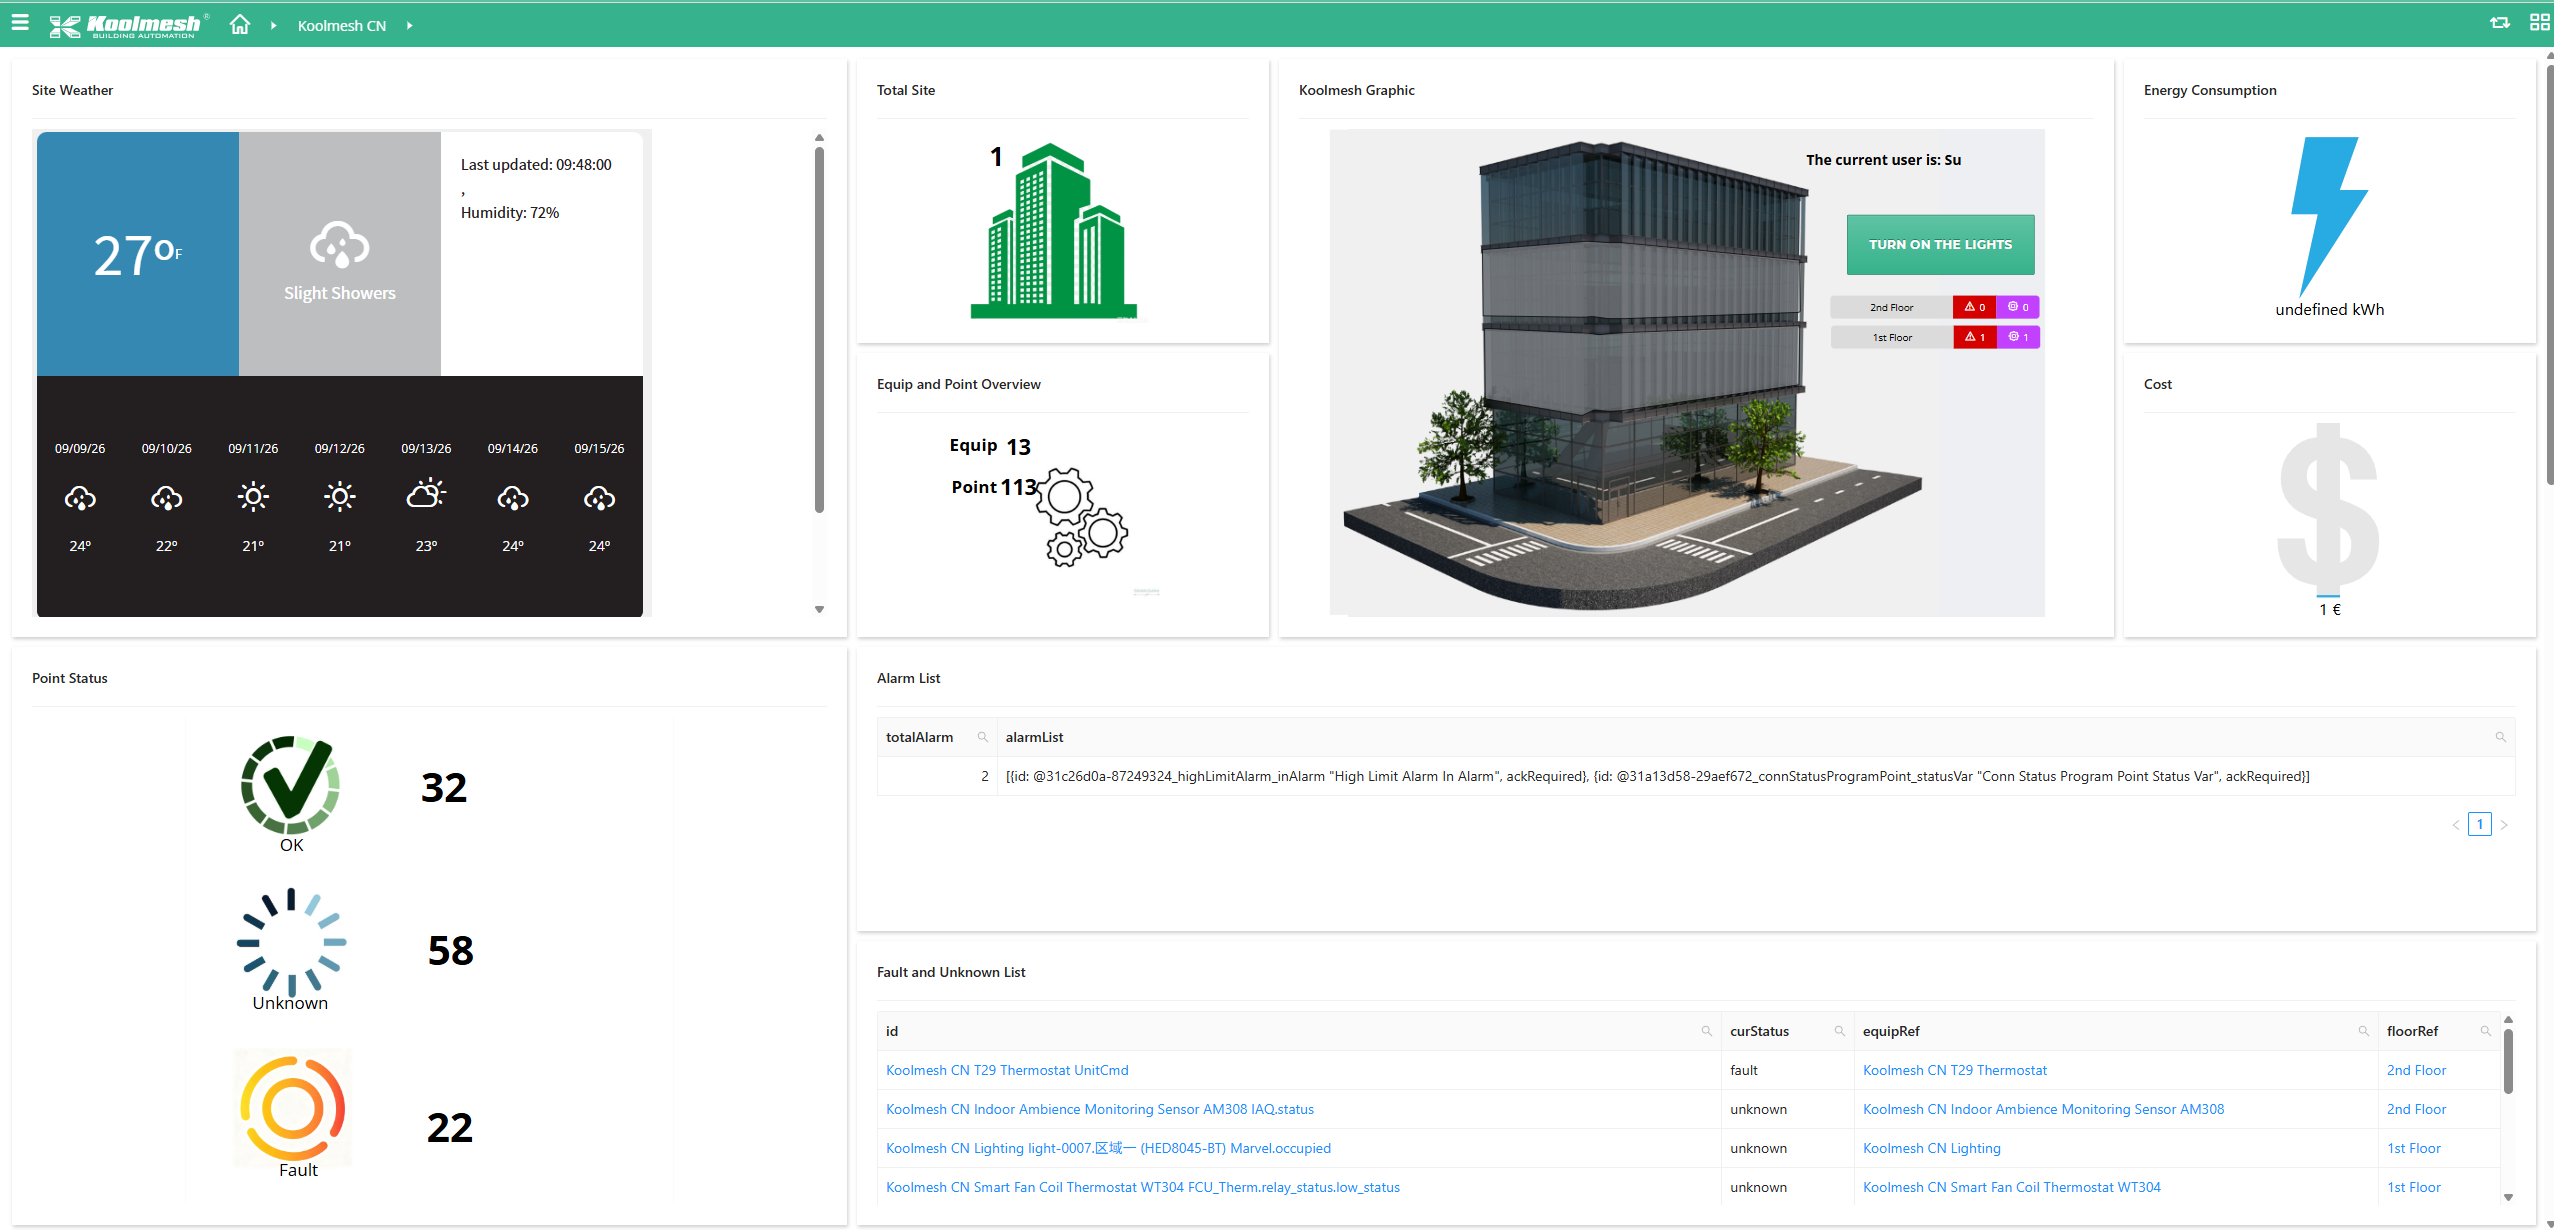
Task: Expand breadcrumb arrow after home icon
Action: point(273,26)
